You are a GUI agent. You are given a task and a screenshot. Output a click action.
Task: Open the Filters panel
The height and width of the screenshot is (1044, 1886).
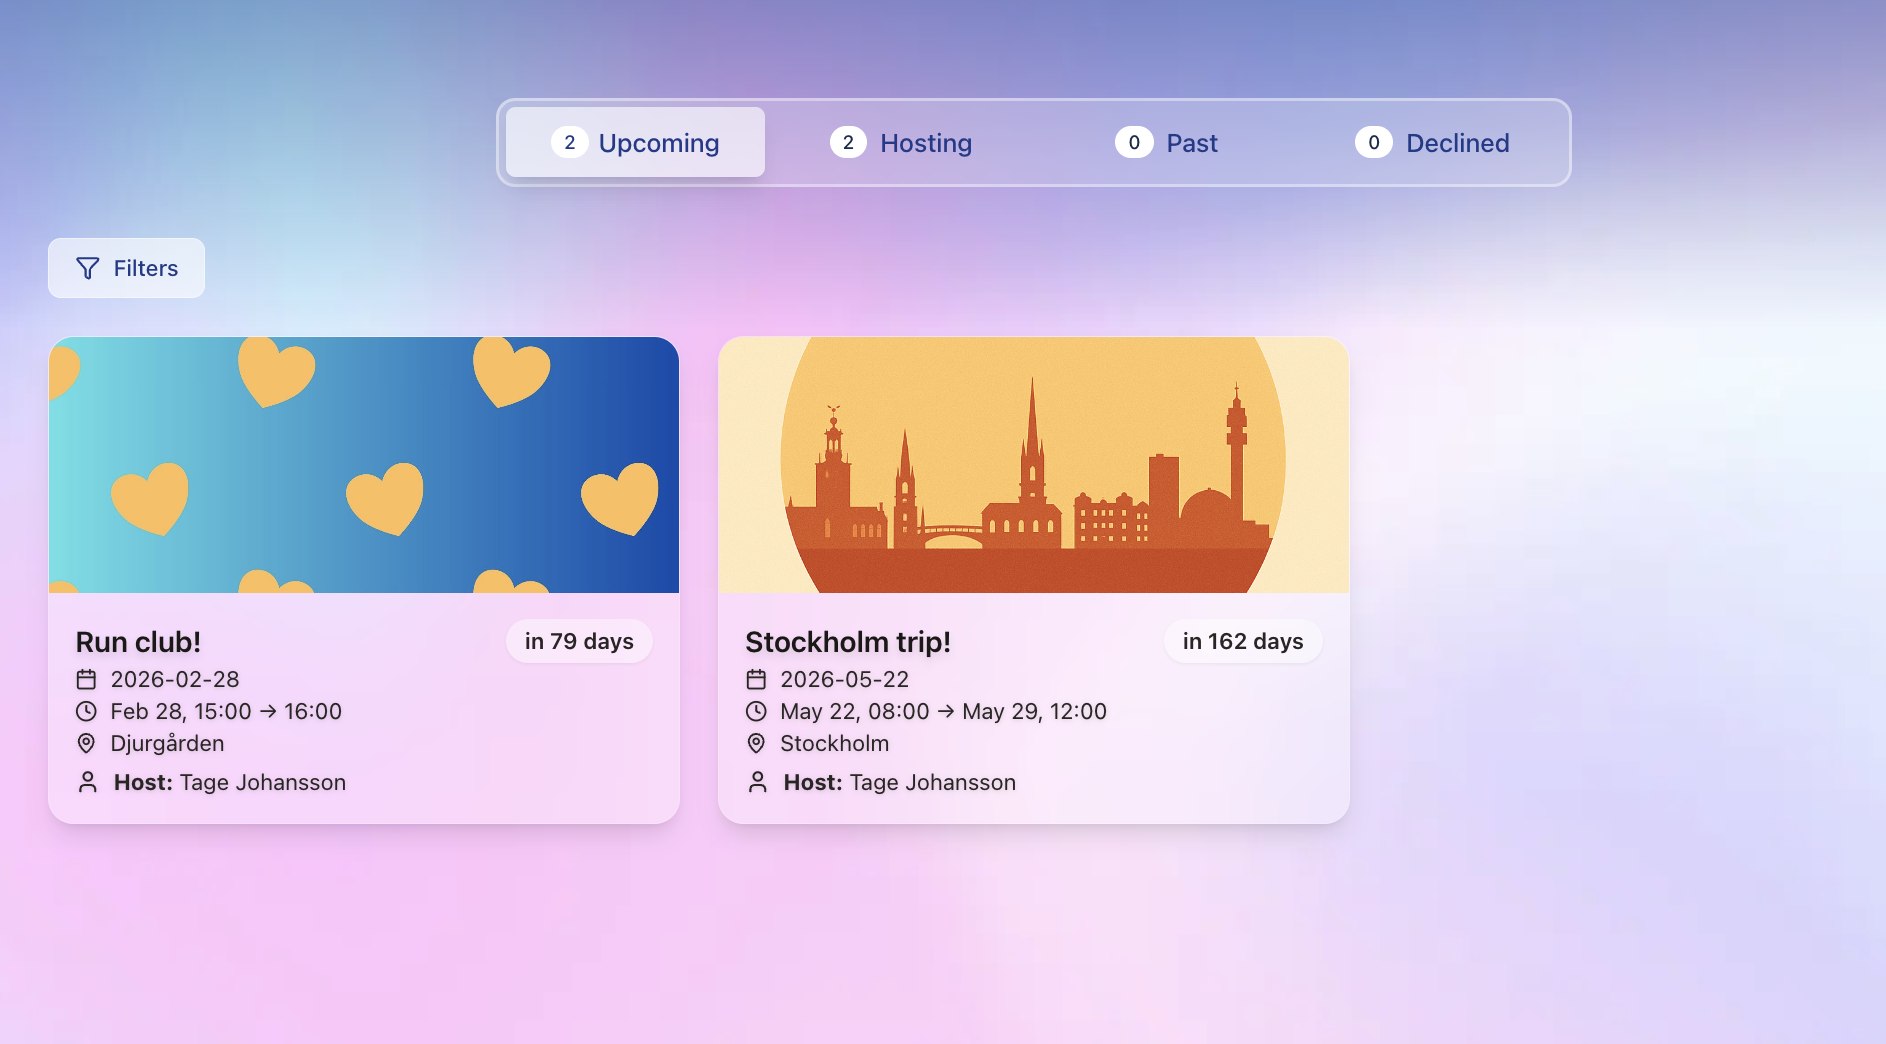pos(127,268)
